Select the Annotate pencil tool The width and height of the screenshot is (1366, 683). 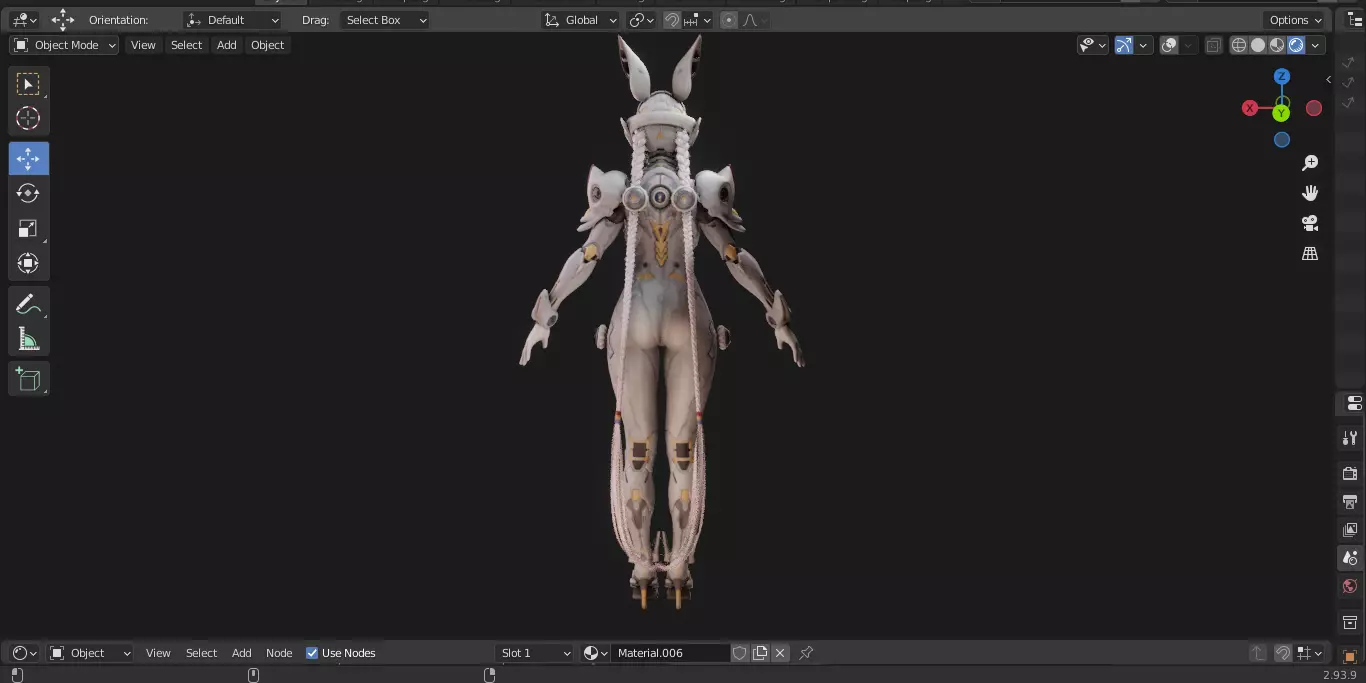coord(28,304)
